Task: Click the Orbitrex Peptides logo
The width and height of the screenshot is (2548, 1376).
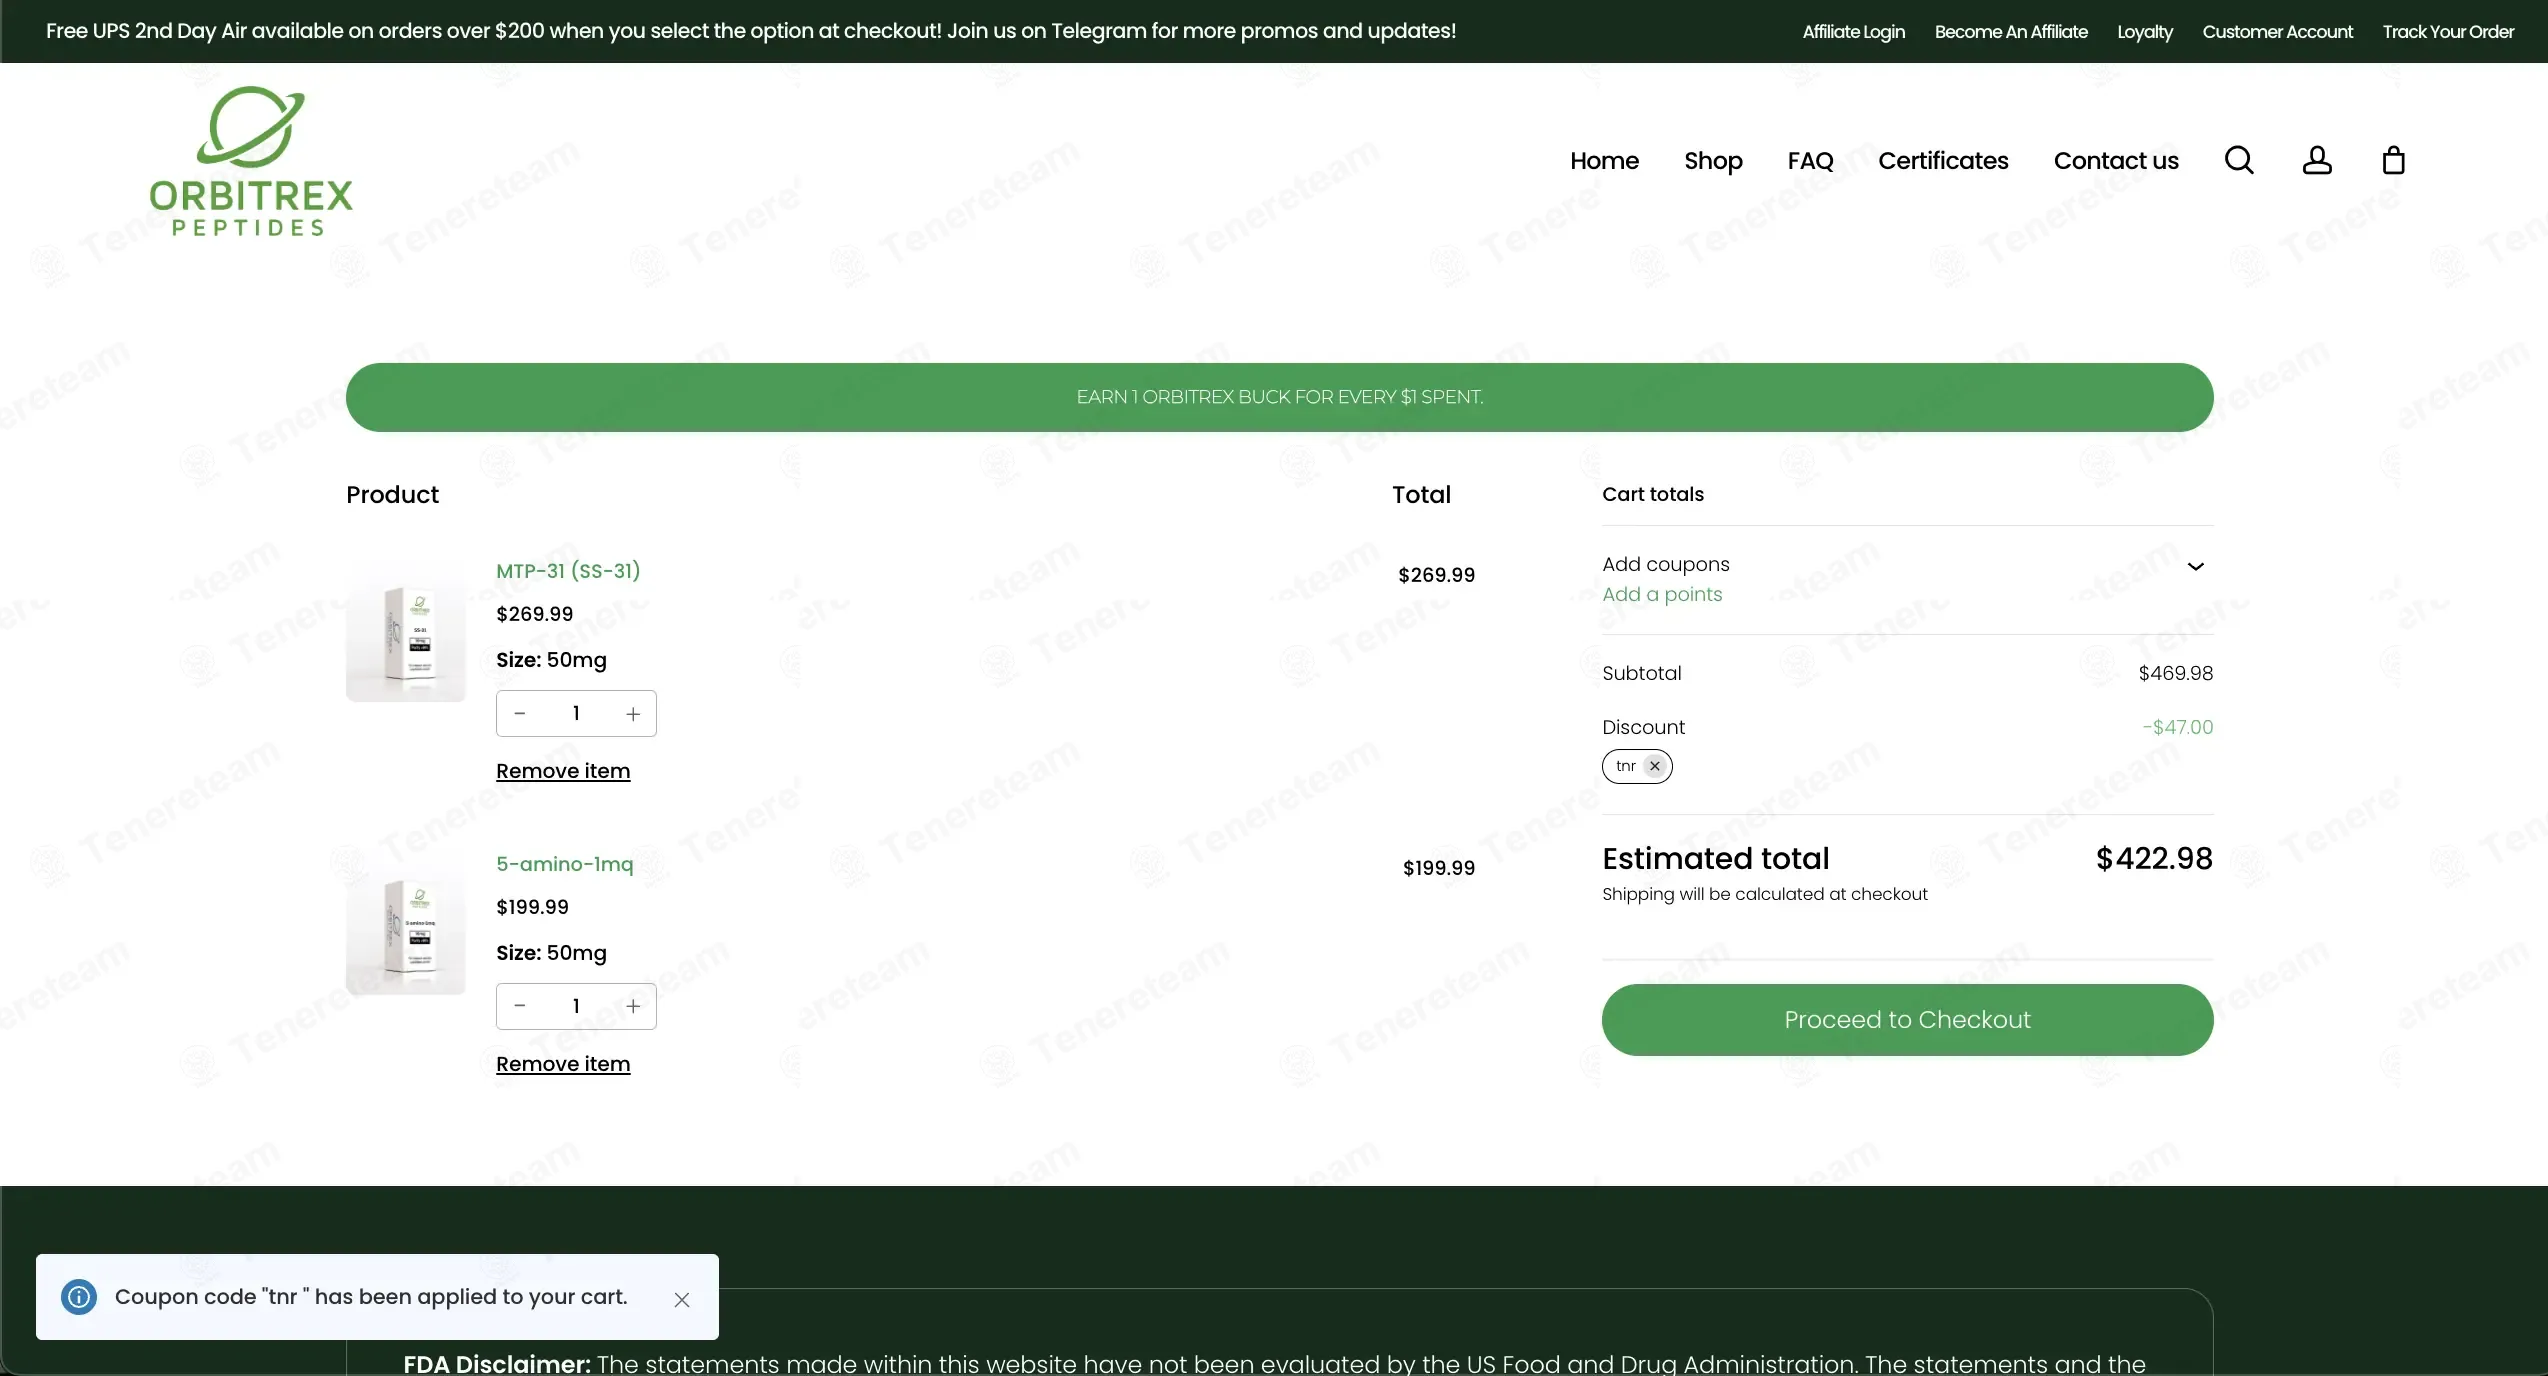Action: point(251,162)
